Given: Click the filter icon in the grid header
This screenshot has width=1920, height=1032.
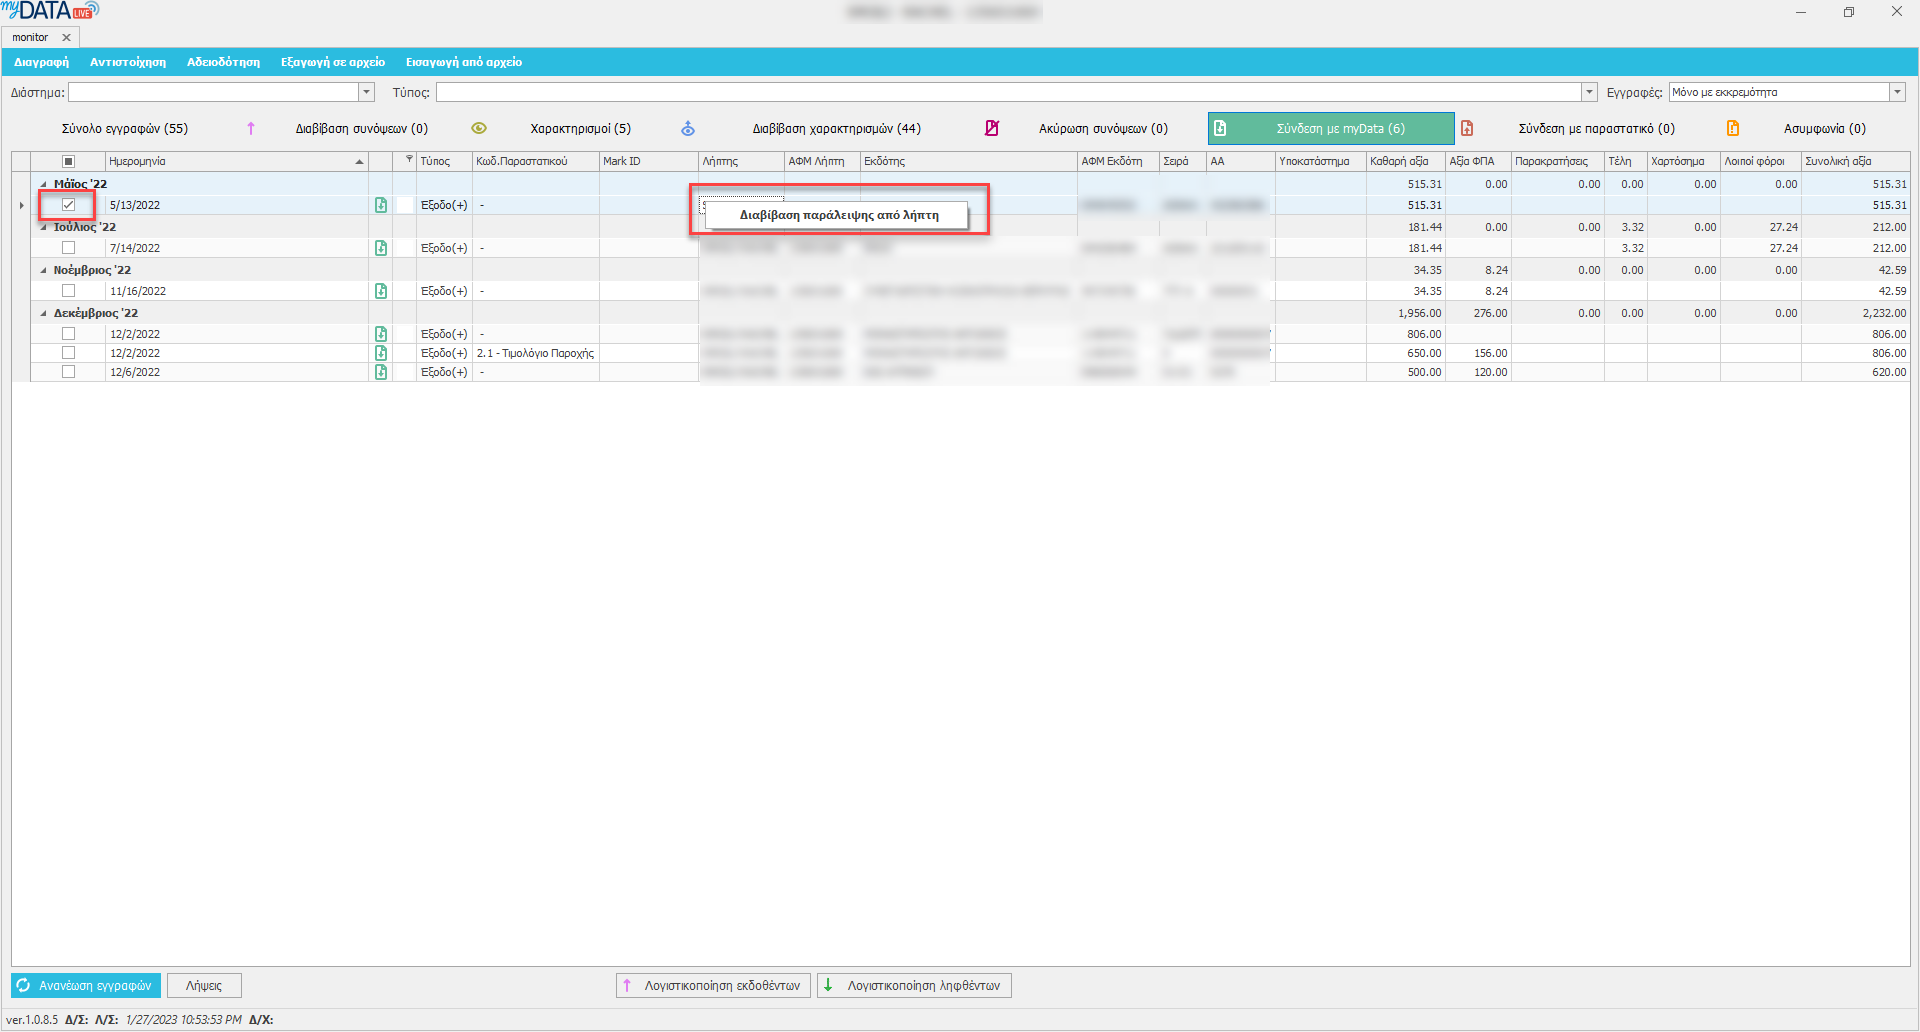Looking at the screenshot, I should click(409, 160).
